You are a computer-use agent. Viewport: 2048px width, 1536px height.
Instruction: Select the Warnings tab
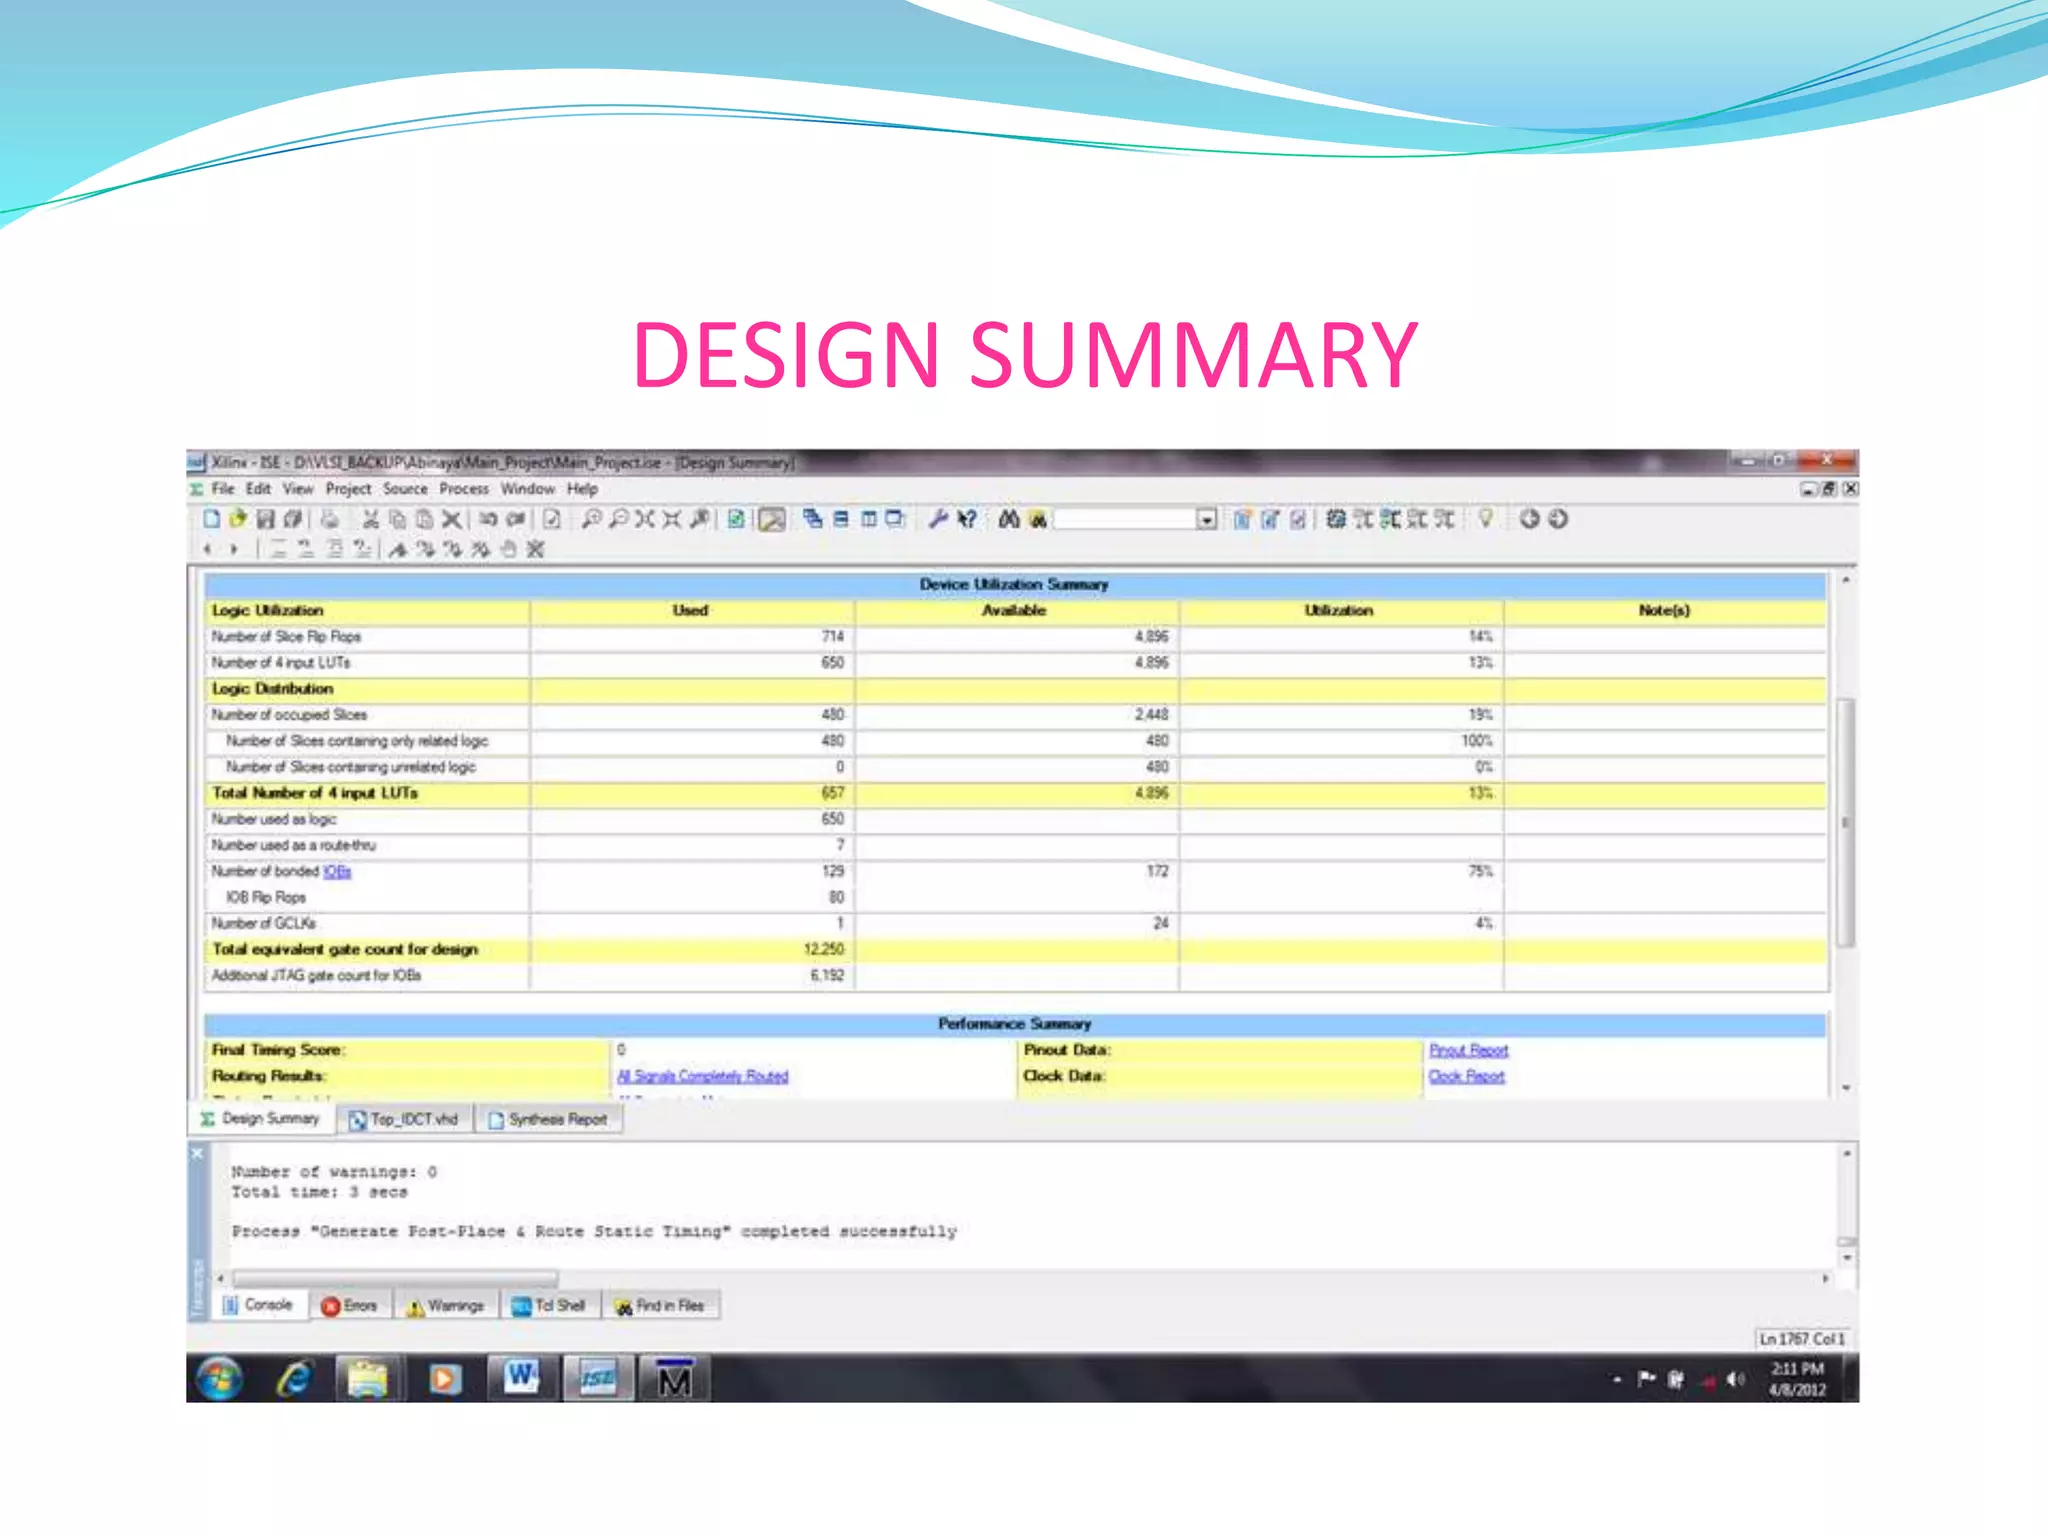[x=445, y=1306]
